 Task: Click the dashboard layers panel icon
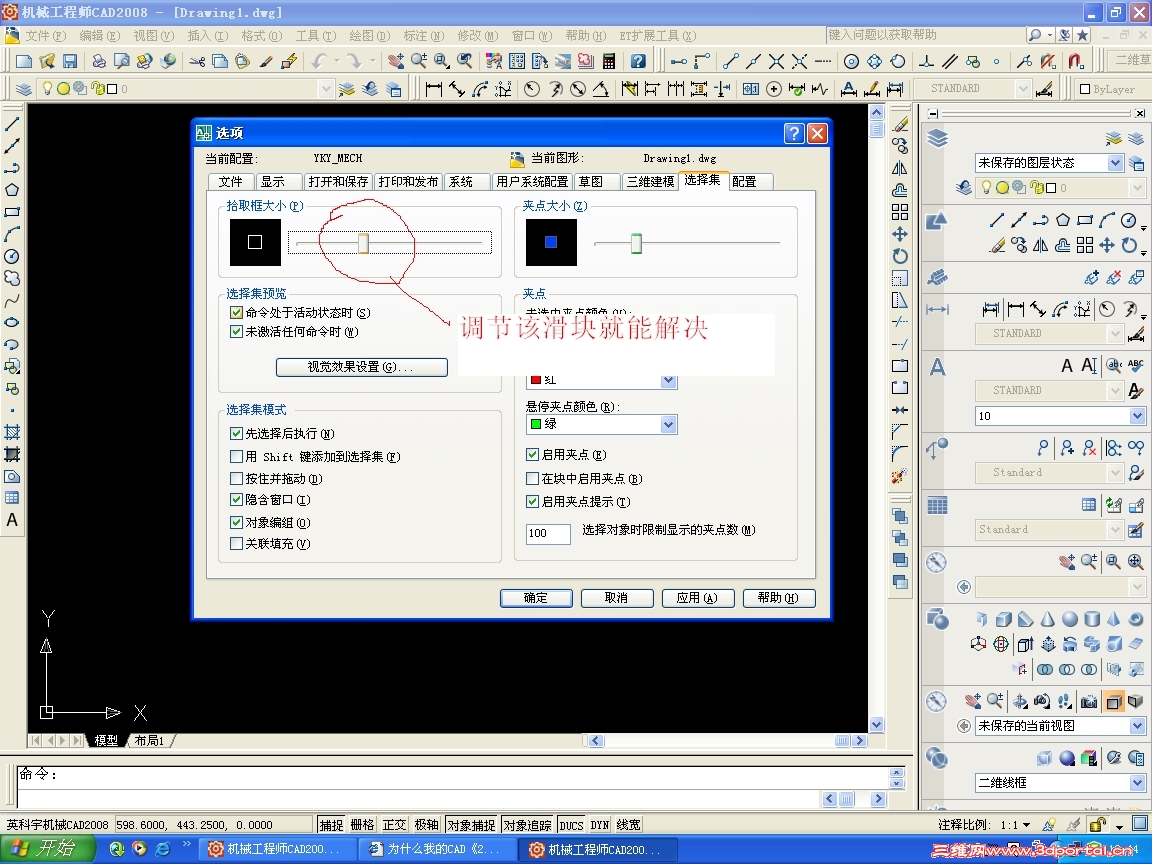tap(937, 138)
